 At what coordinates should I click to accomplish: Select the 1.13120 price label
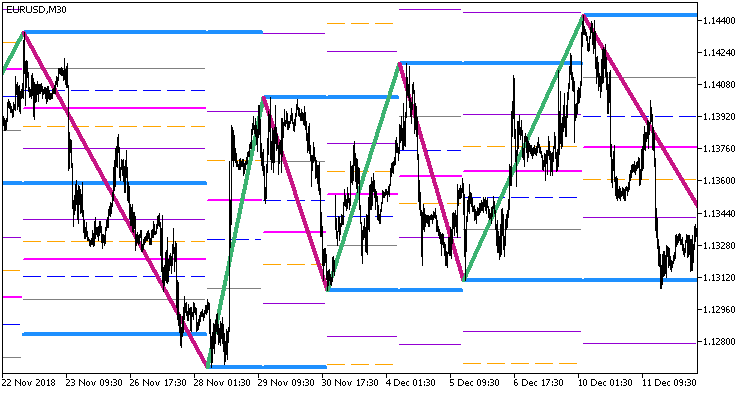719,277
